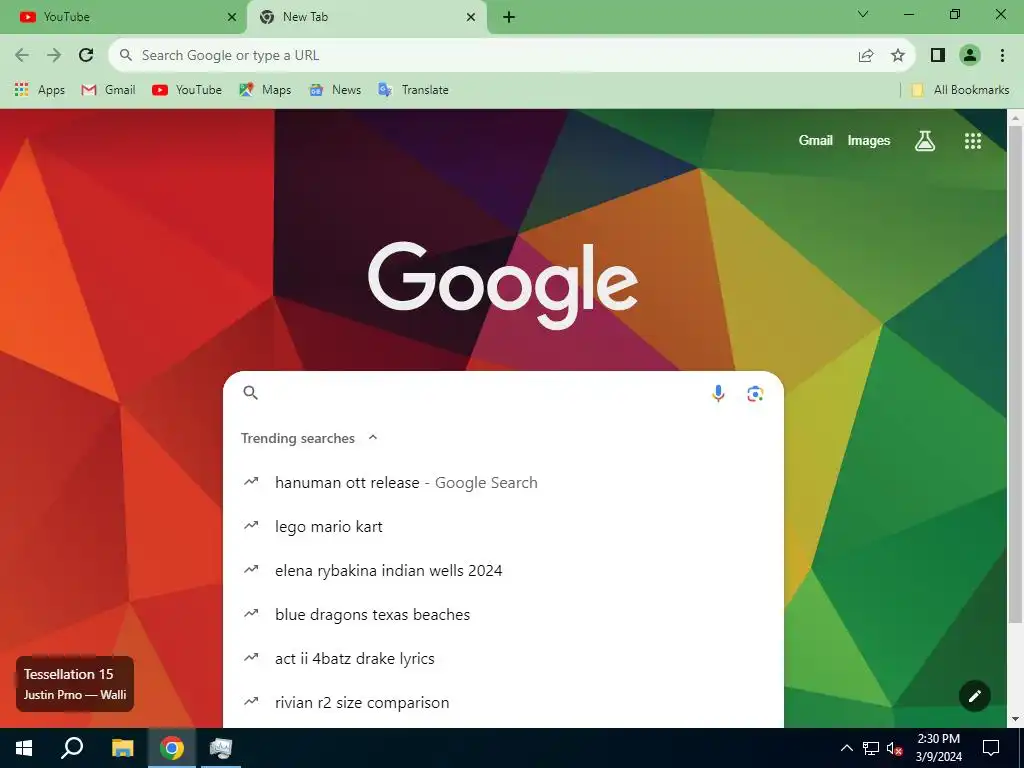Open the taskbar clock and date
This screenshot has width=1024, height=768.
(938, 748)
